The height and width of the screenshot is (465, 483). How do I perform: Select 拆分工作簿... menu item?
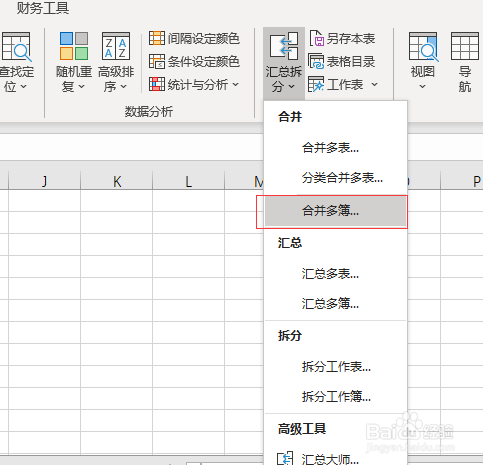[336, 396]
